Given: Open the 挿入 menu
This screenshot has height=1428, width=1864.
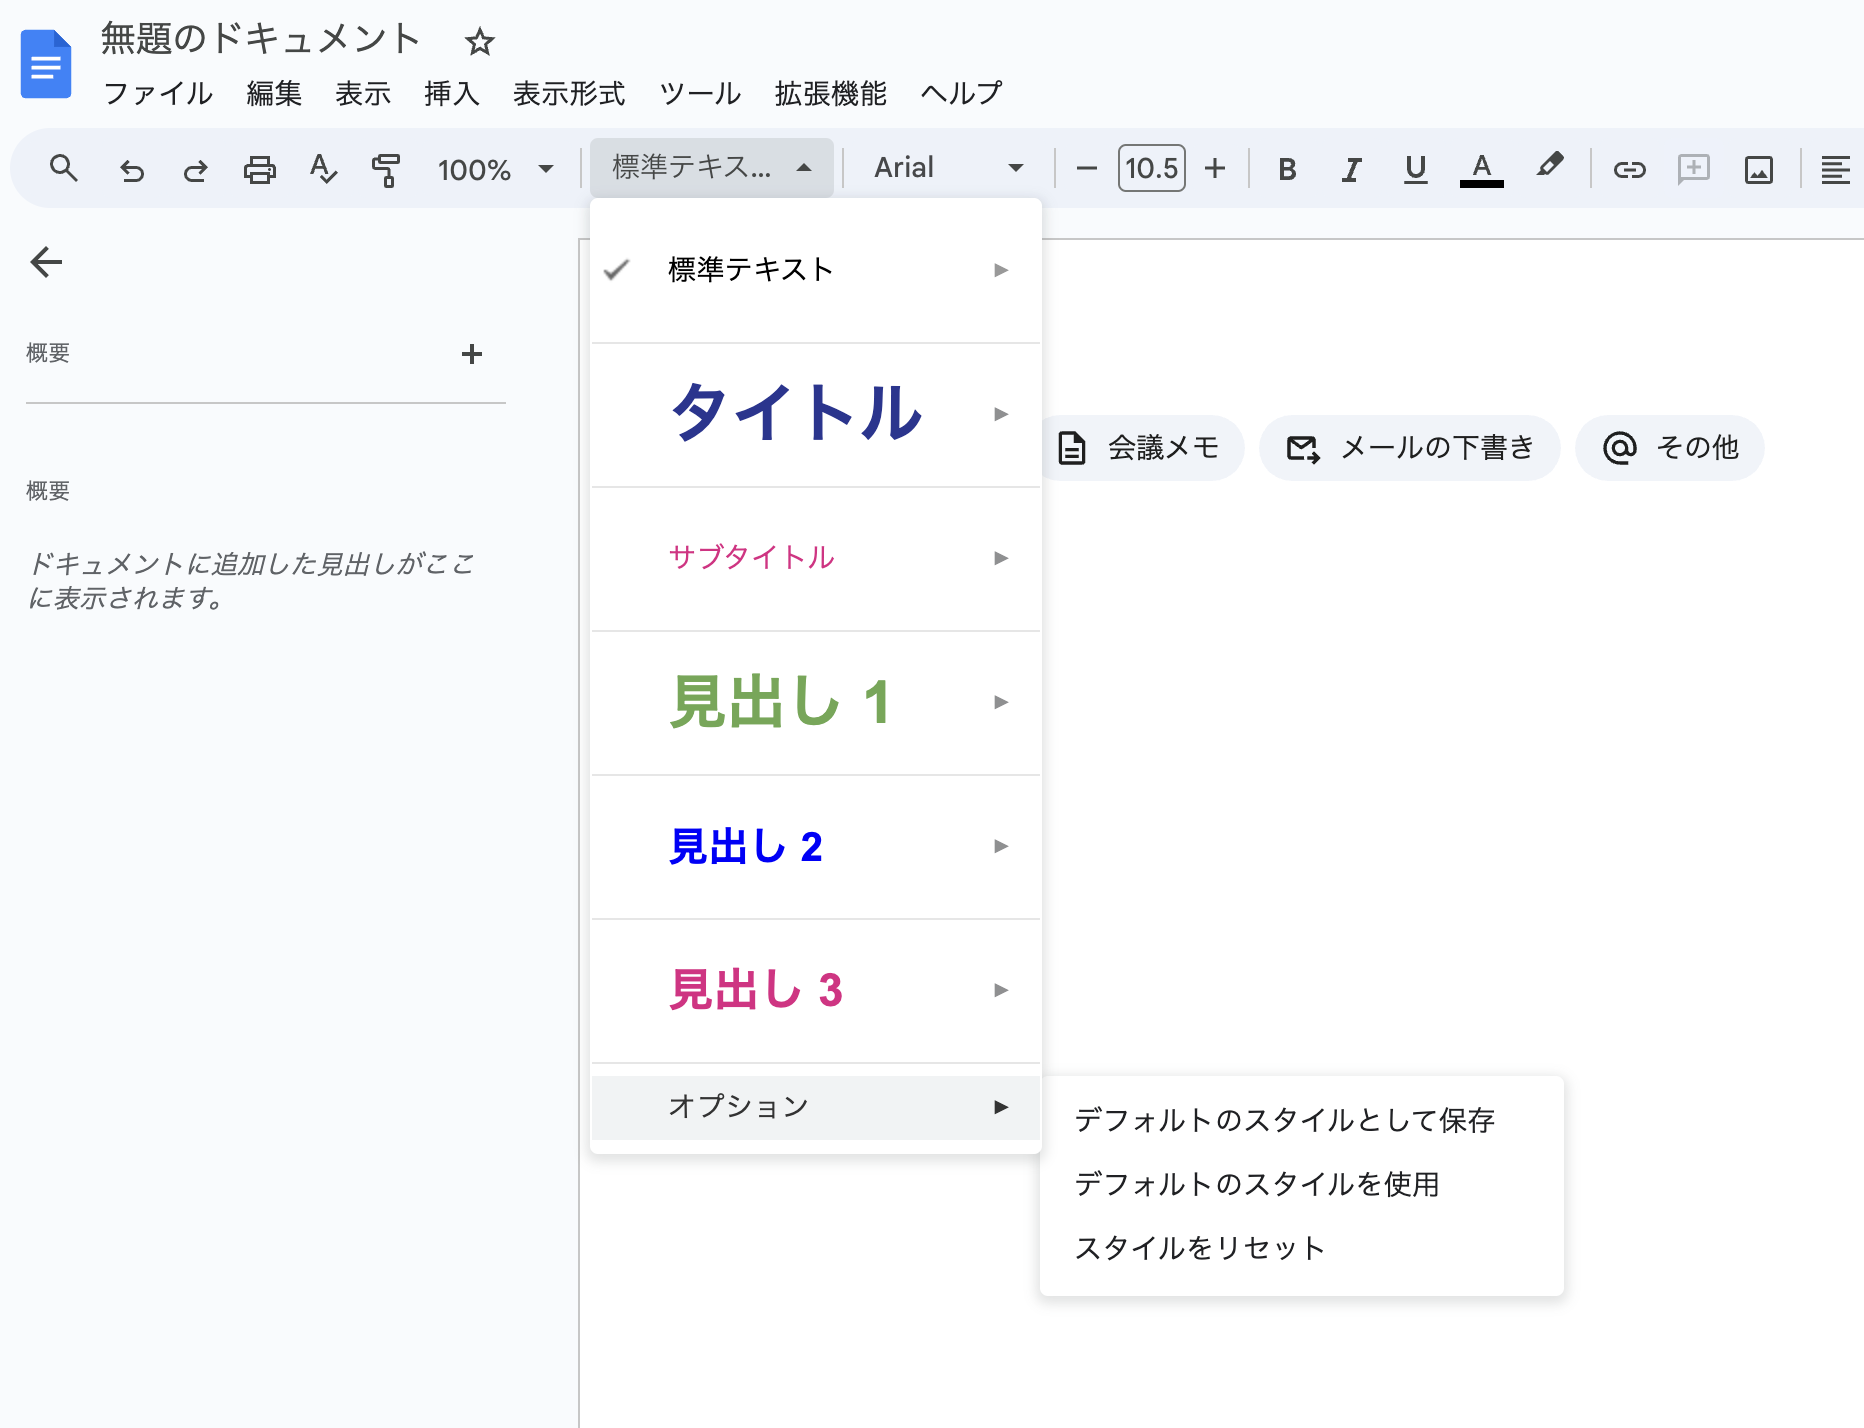Looking at the screenshot, I should coord(452,93).
